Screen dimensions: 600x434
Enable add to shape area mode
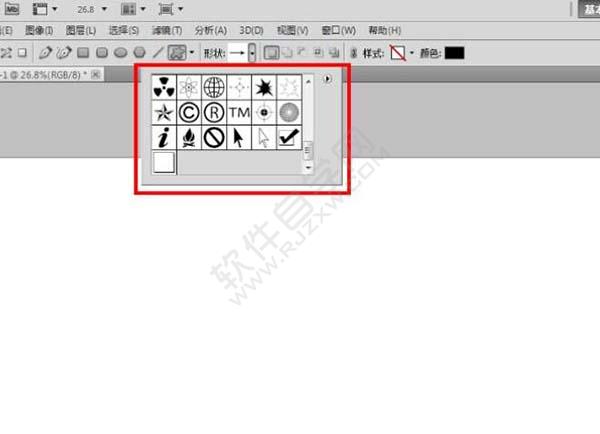coord(287,53)
